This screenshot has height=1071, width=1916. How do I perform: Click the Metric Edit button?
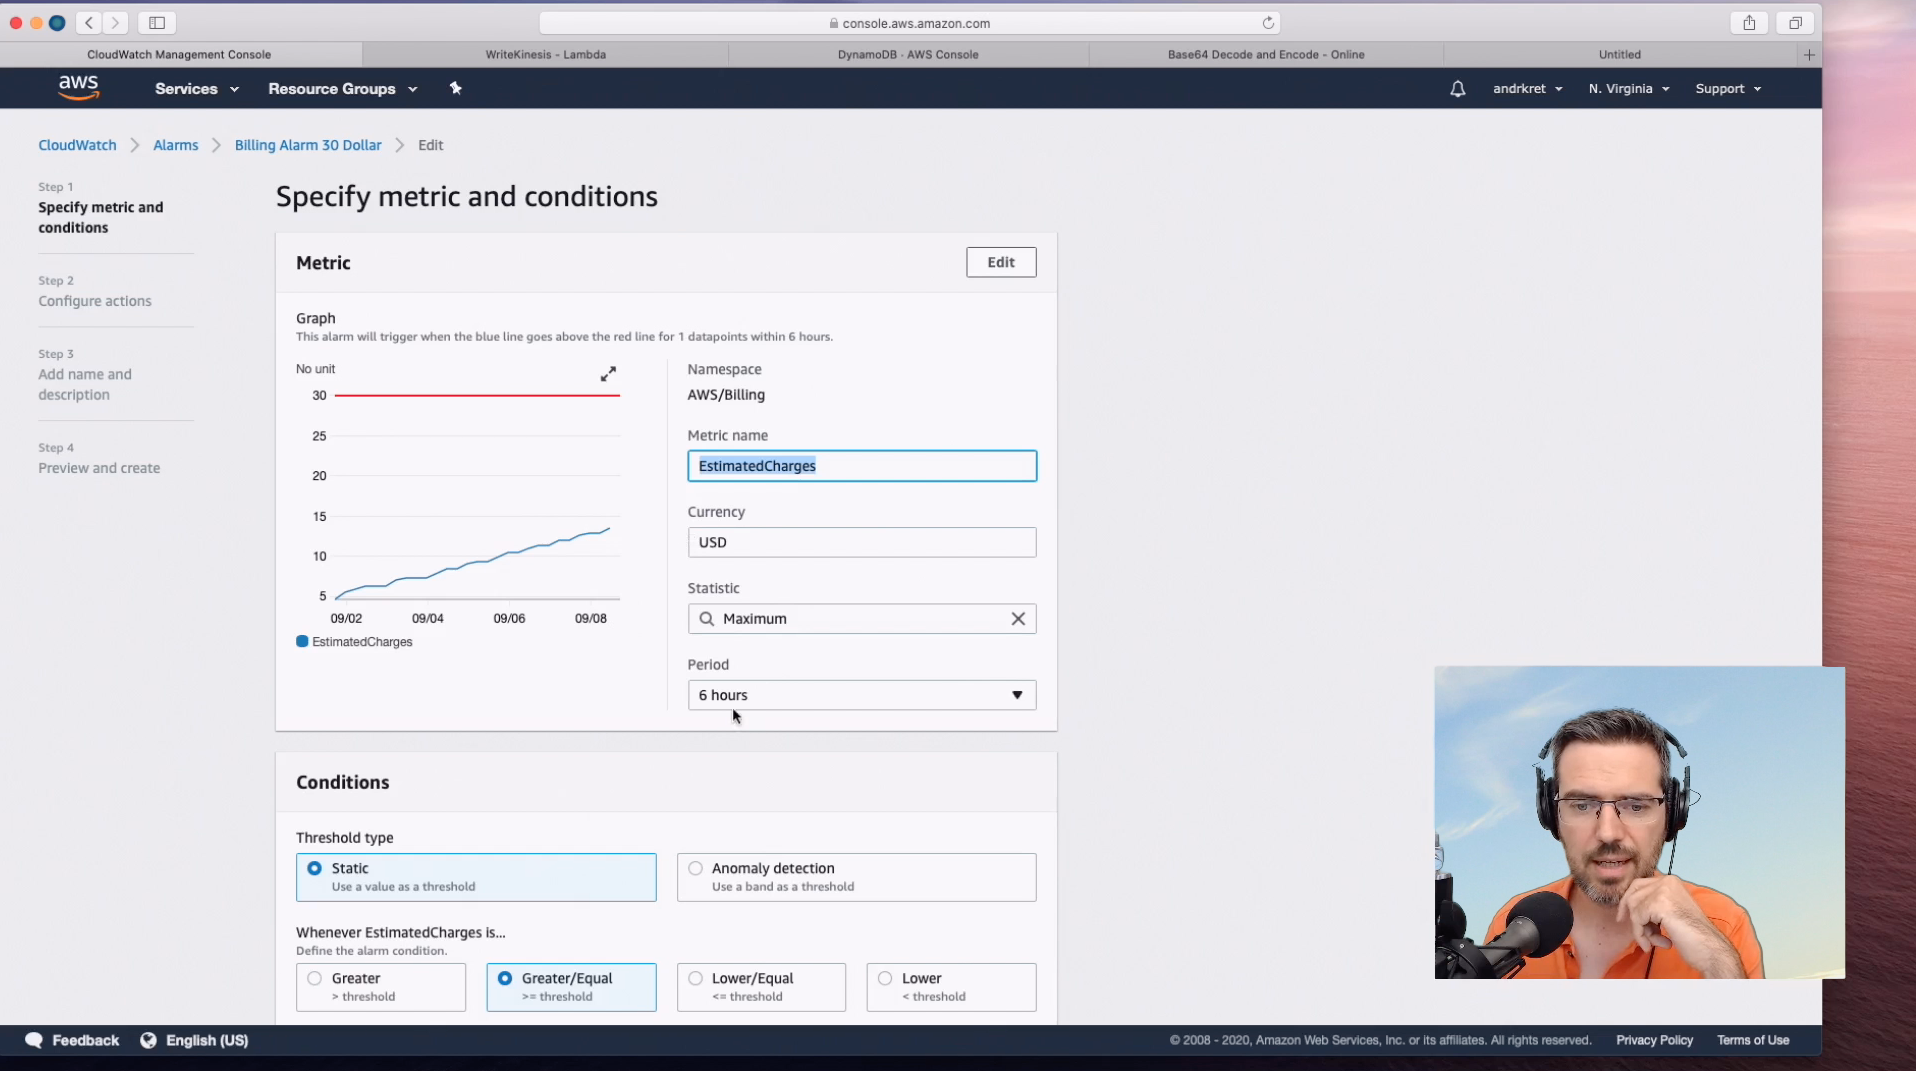coord(1001,262)
